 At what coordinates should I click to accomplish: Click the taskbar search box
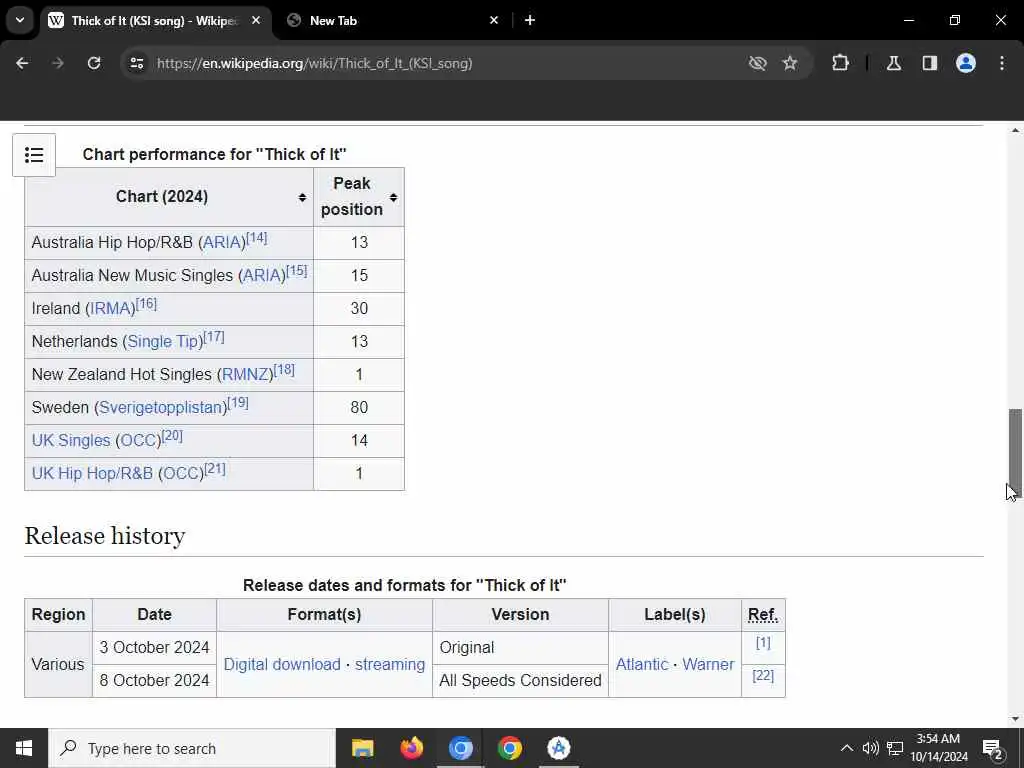click(x=192, y=748)
